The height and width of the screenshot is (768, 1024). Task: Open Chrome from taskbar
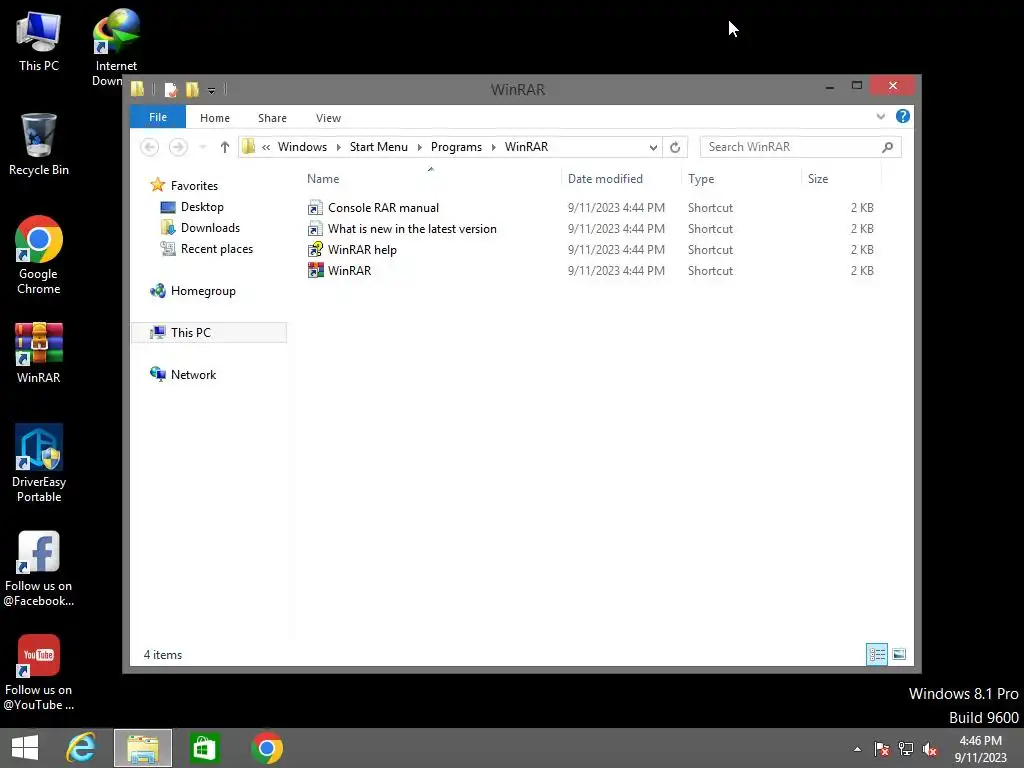[x=266, y=748]
